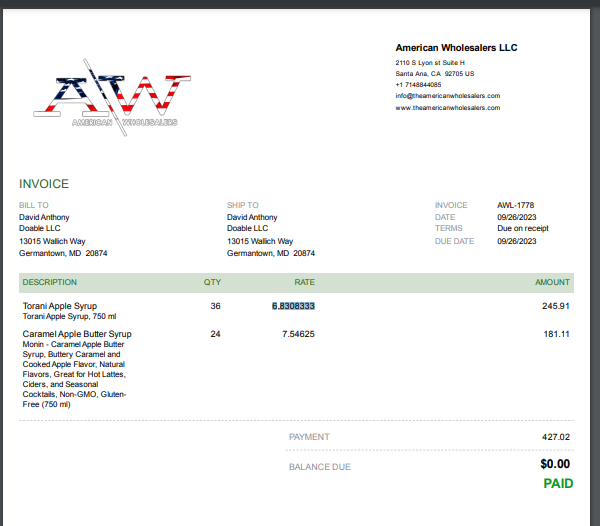Click the amount 245.91
Image resolution: width=600 pixels, height=526 pixels.
click(556, 306)
